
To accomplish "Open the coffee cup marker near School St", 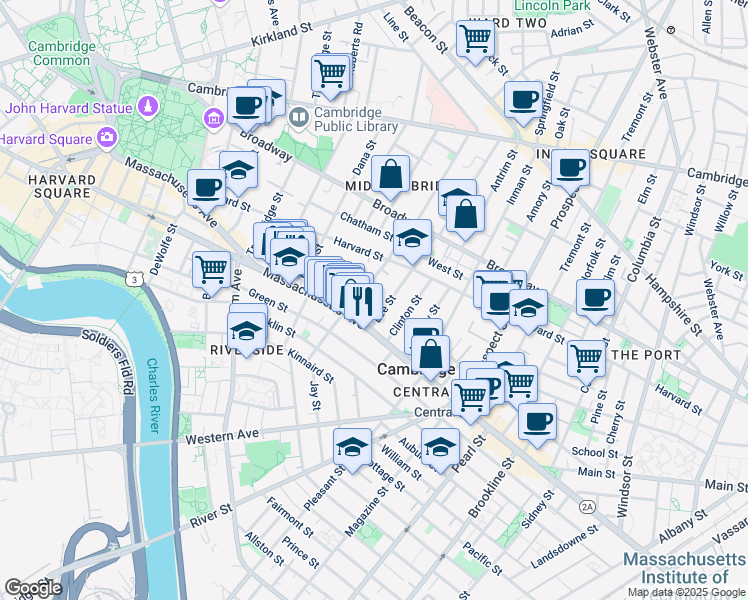I will click(537, 425).
